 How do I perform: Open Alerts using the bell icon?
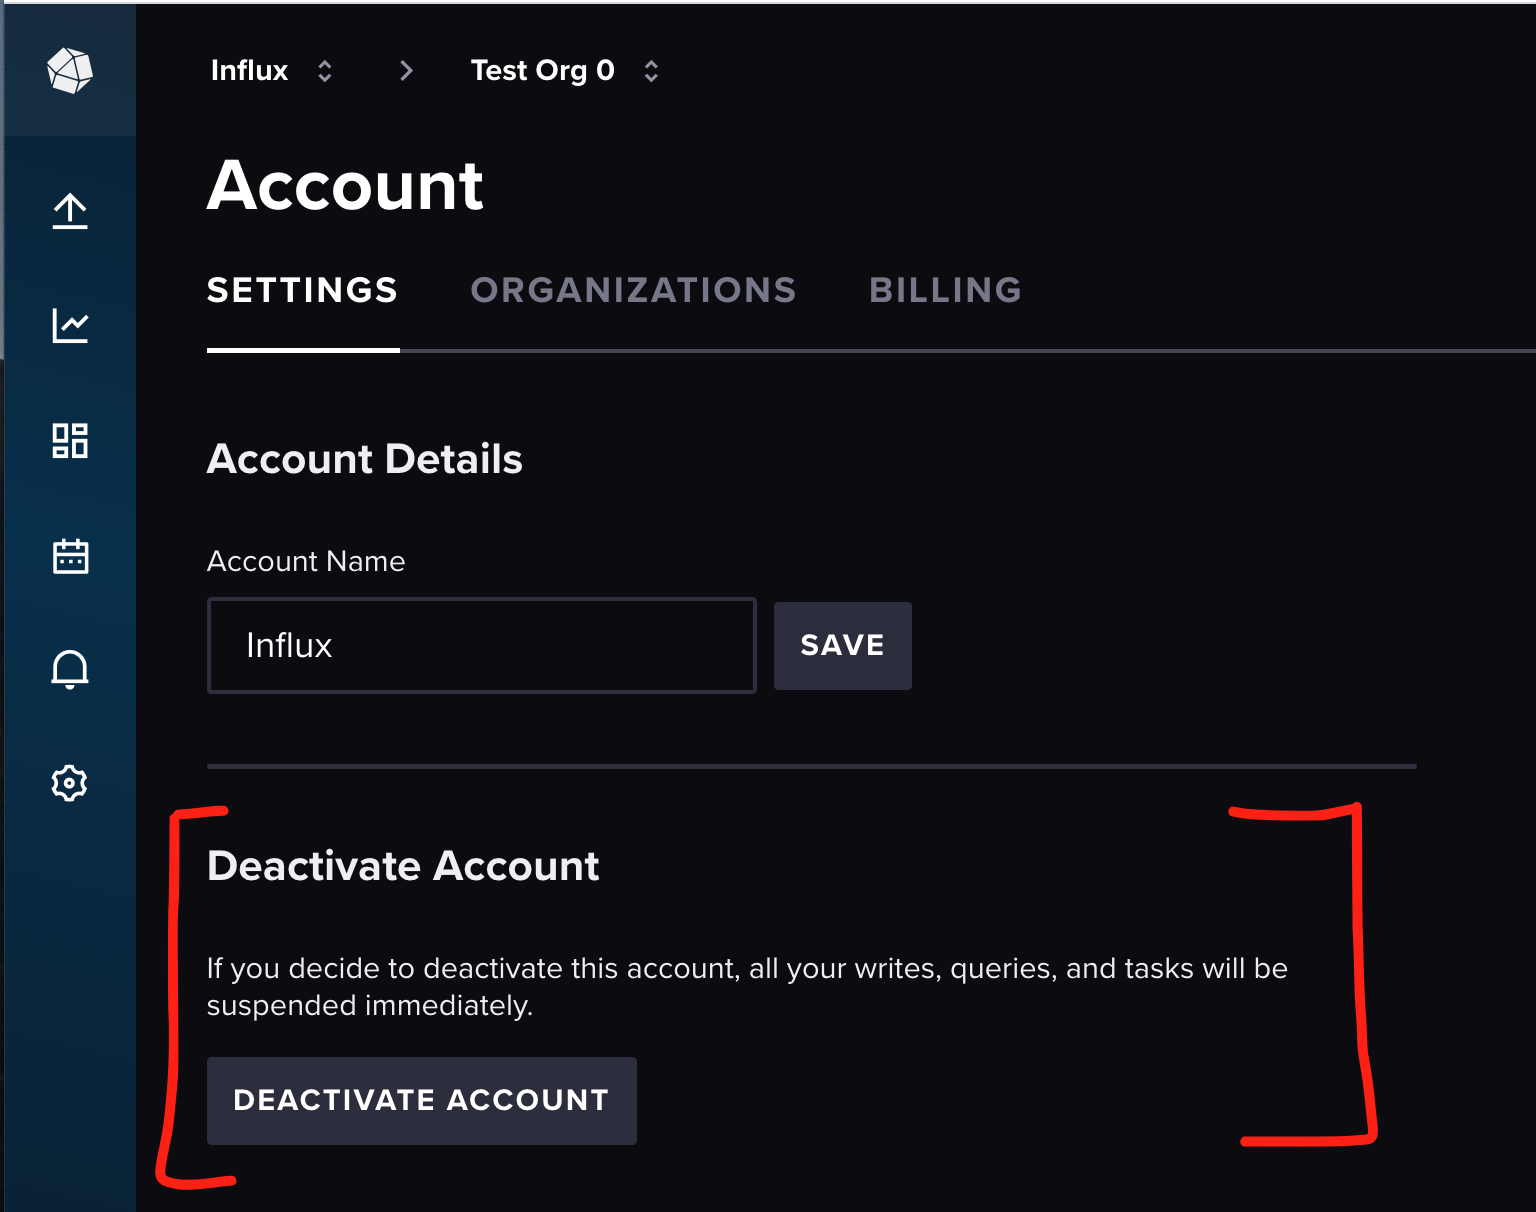[x=69, y=670]
